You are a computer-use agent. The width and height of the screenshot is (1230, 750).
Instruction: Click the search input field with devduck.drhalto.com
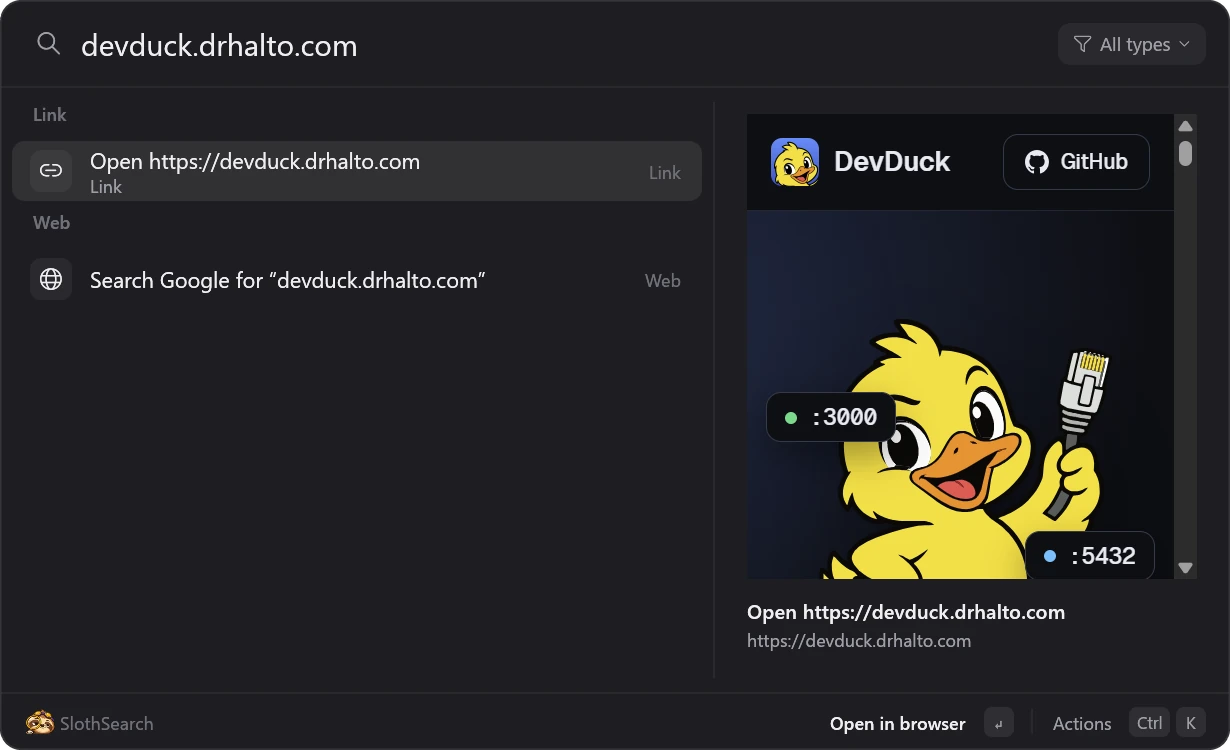560,45
